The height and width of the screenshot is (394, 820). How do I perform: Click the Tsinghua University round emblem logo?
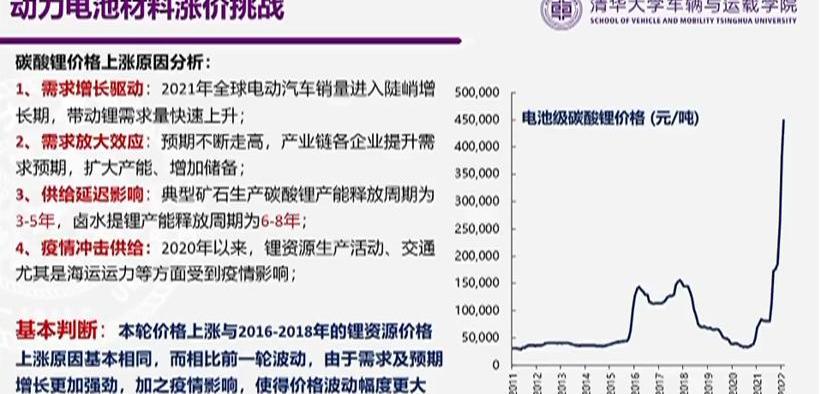coord(561,12)
